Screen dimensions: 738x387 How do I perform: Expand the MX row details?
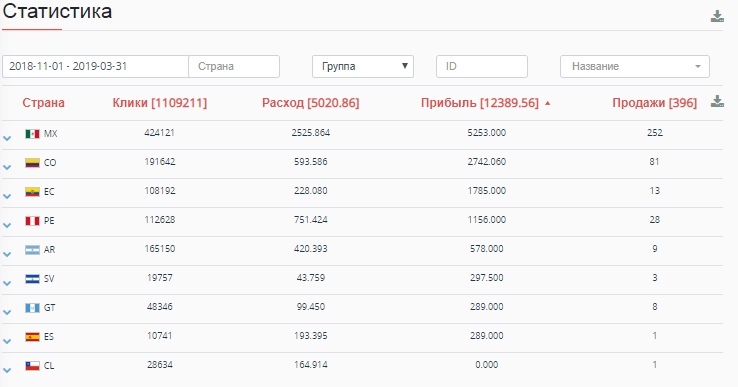pos(7,138)
